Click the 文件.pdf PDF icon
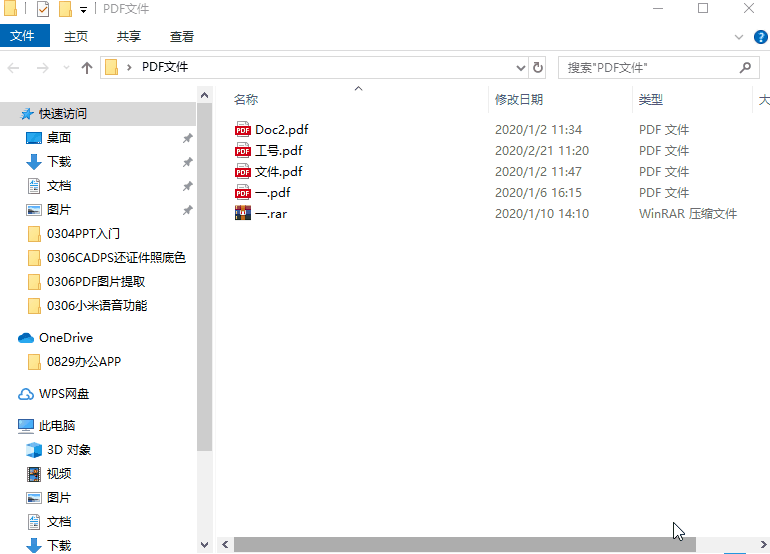This screenshot has height=554, width=770. 243,172
